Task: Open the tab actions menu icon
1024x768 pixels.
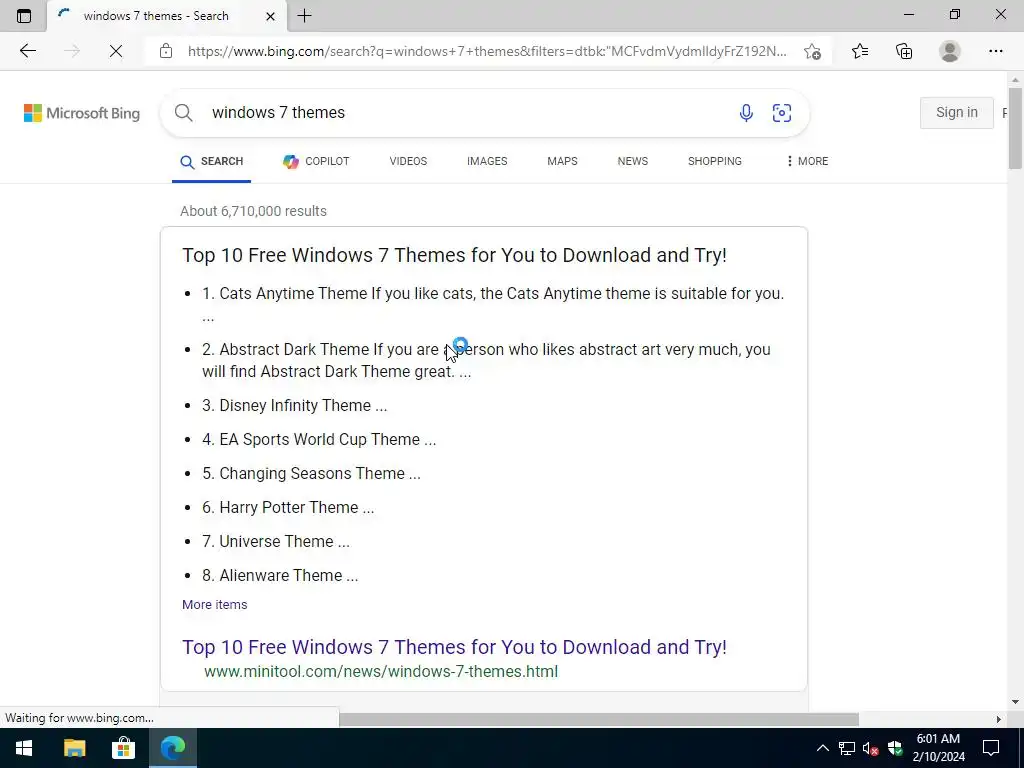Action: pos(24,16)
